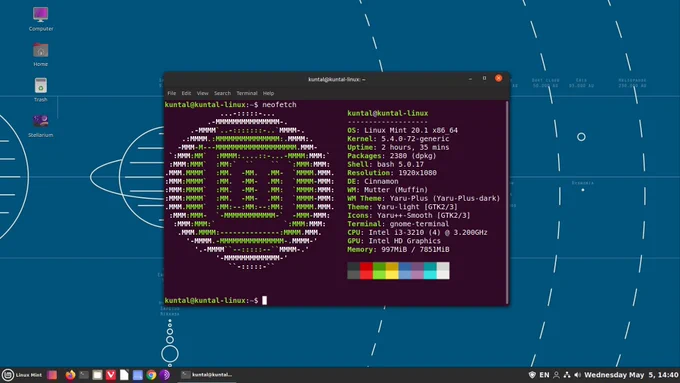Open the beige file manager panel icon
The image size is (680, 383).
click(x=97, y=375)
